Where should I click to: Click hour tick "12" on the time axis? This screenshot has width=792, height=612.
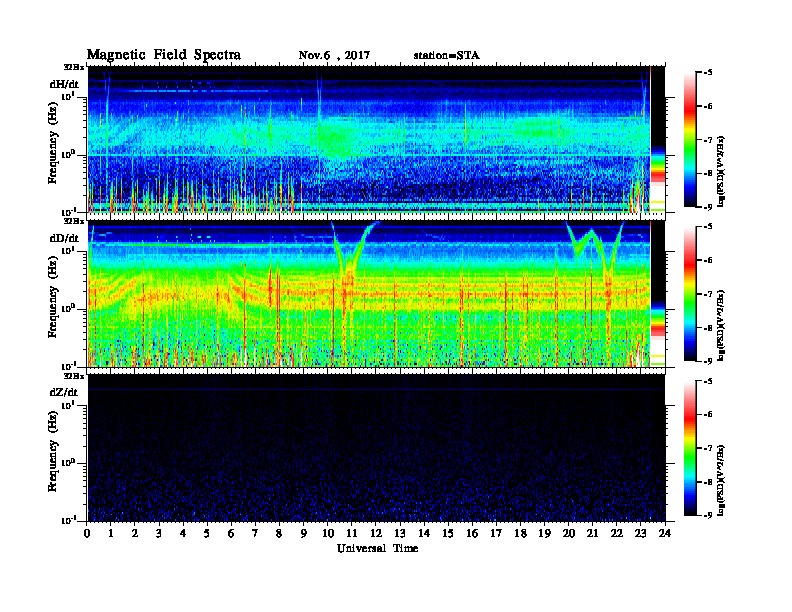coord(376,533)
